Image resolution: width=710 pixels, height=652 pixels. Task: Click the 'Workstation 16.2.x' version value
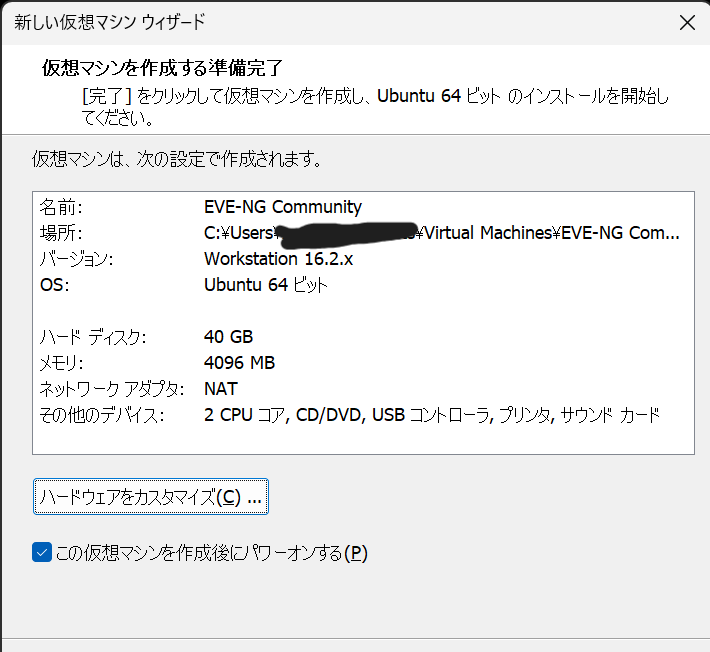[x=278, y=259]
